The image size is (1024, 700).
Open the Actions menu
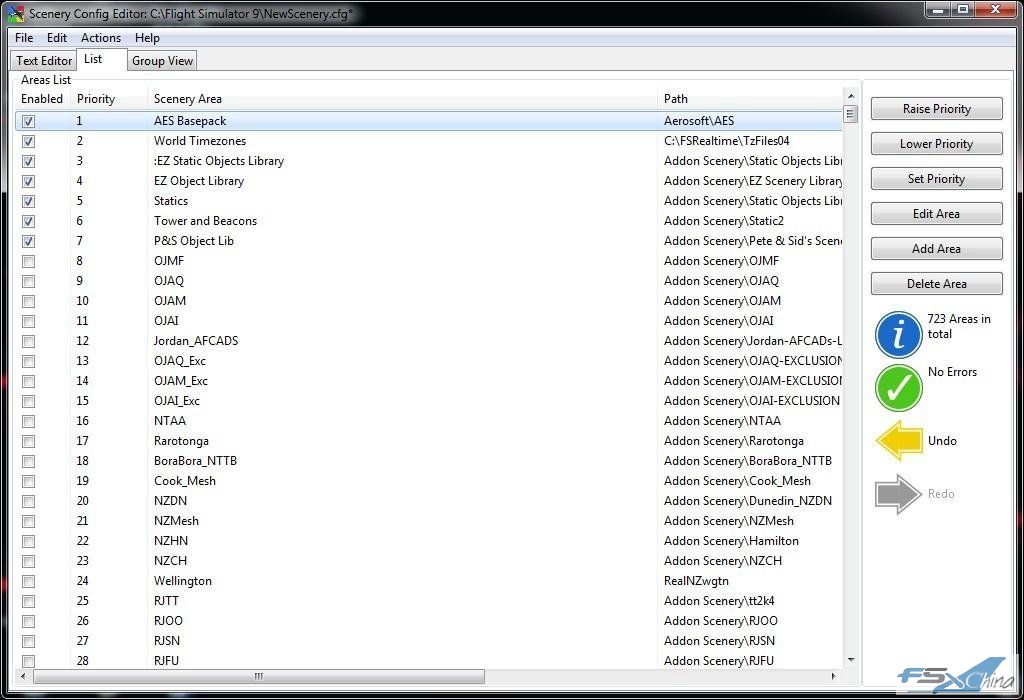[x=101, y=38]
